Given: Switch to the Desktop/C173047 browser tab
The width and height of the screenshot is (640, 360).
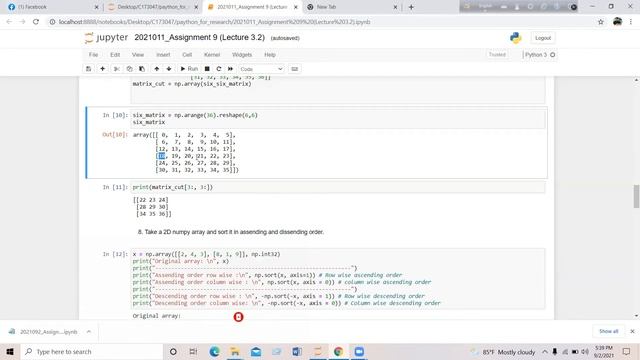Looking at the screenshot, I should click(x=152, y=7).
